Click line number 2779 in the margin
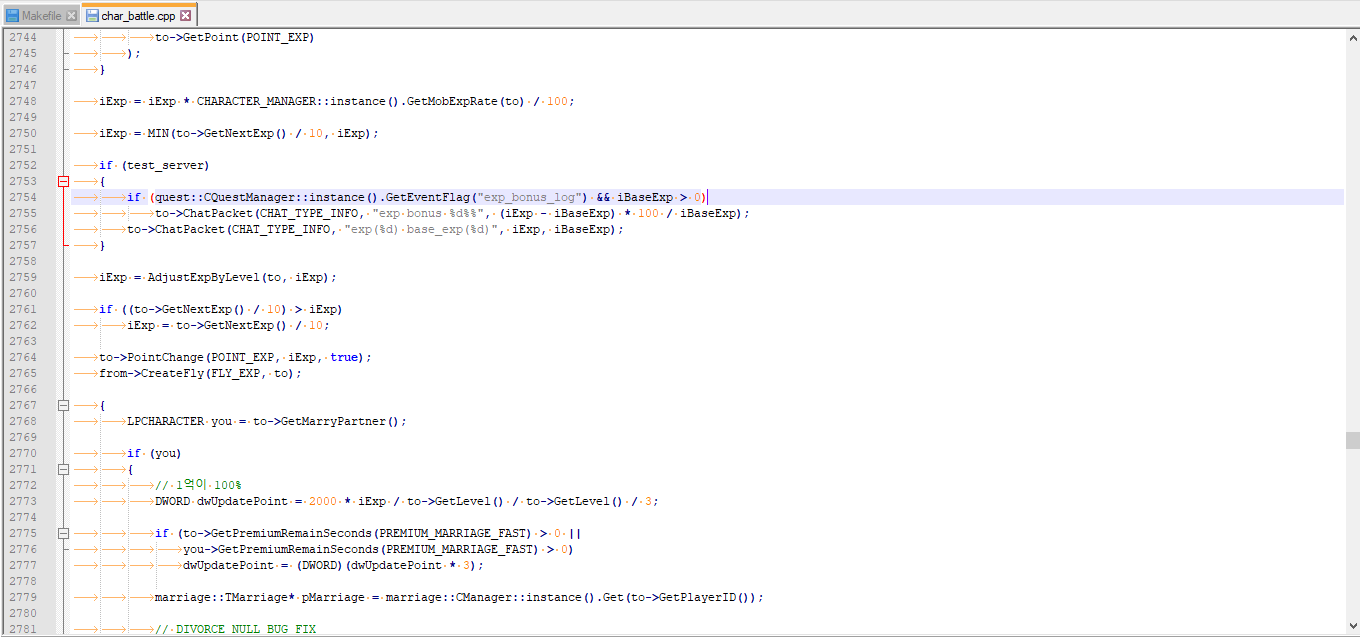The width and height of the screenshot is (1360, 637). pos(22,597)
